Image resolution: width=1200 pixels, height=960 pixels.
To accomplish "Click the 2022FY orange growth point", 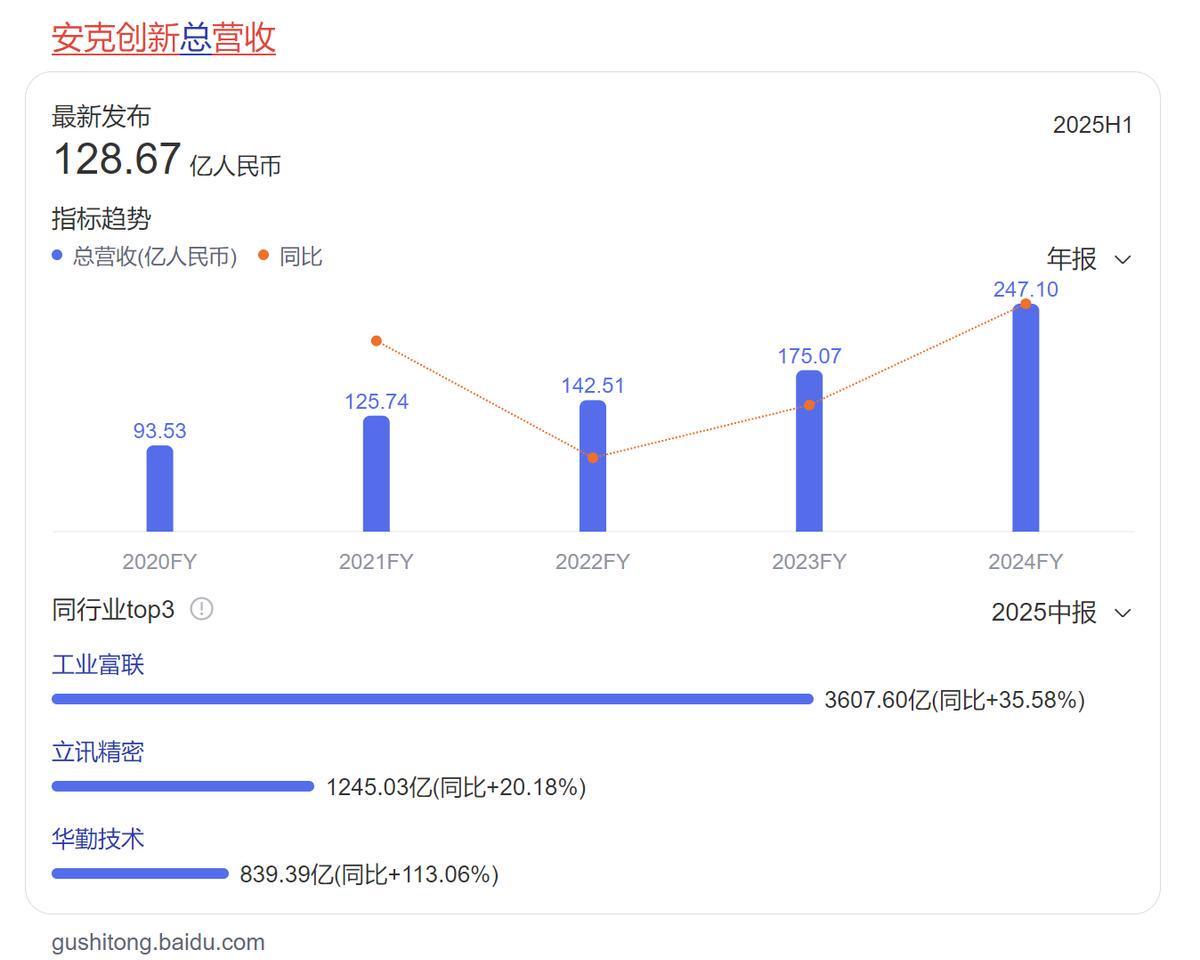I will coord(593,457).
